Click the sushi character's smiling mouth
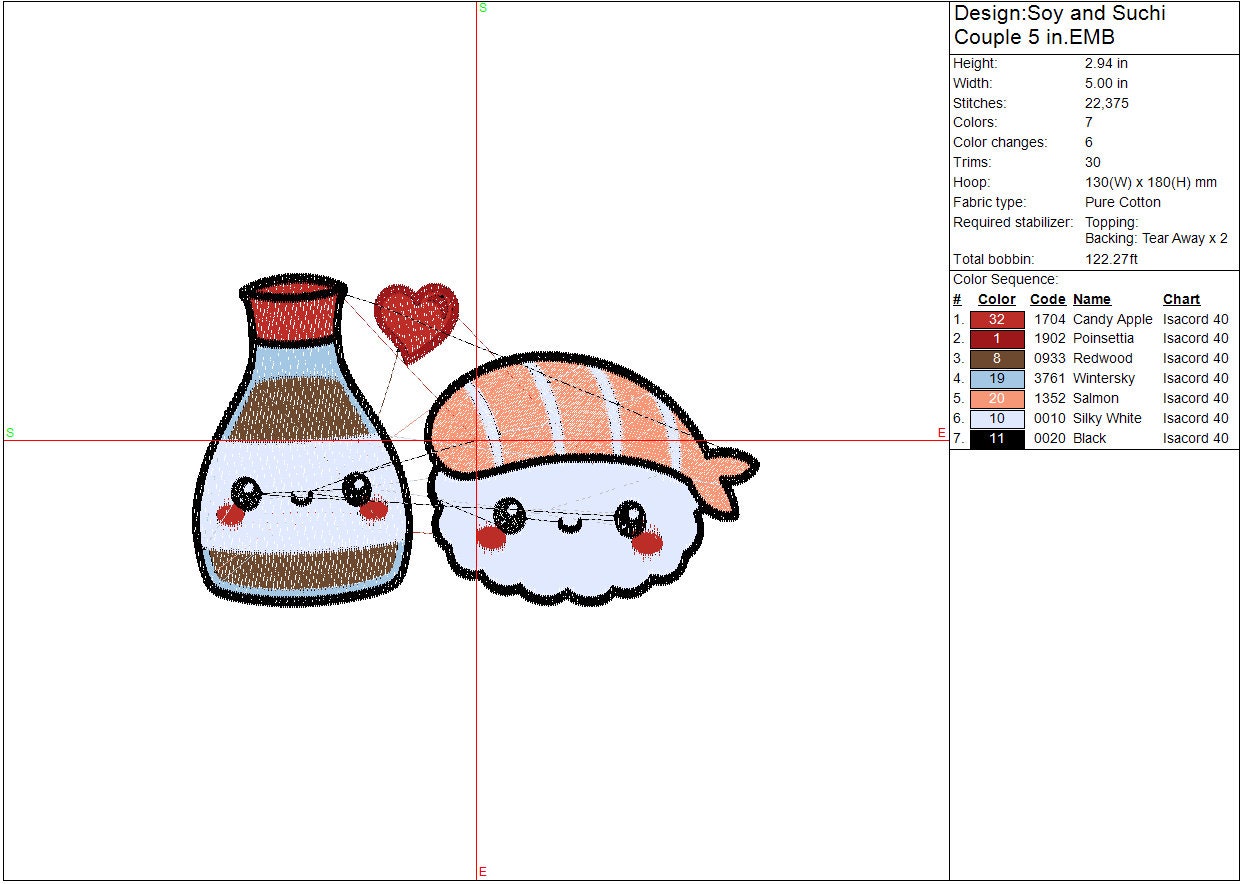Viewport: 1242px width, 884px height. [x=569, y=524]
